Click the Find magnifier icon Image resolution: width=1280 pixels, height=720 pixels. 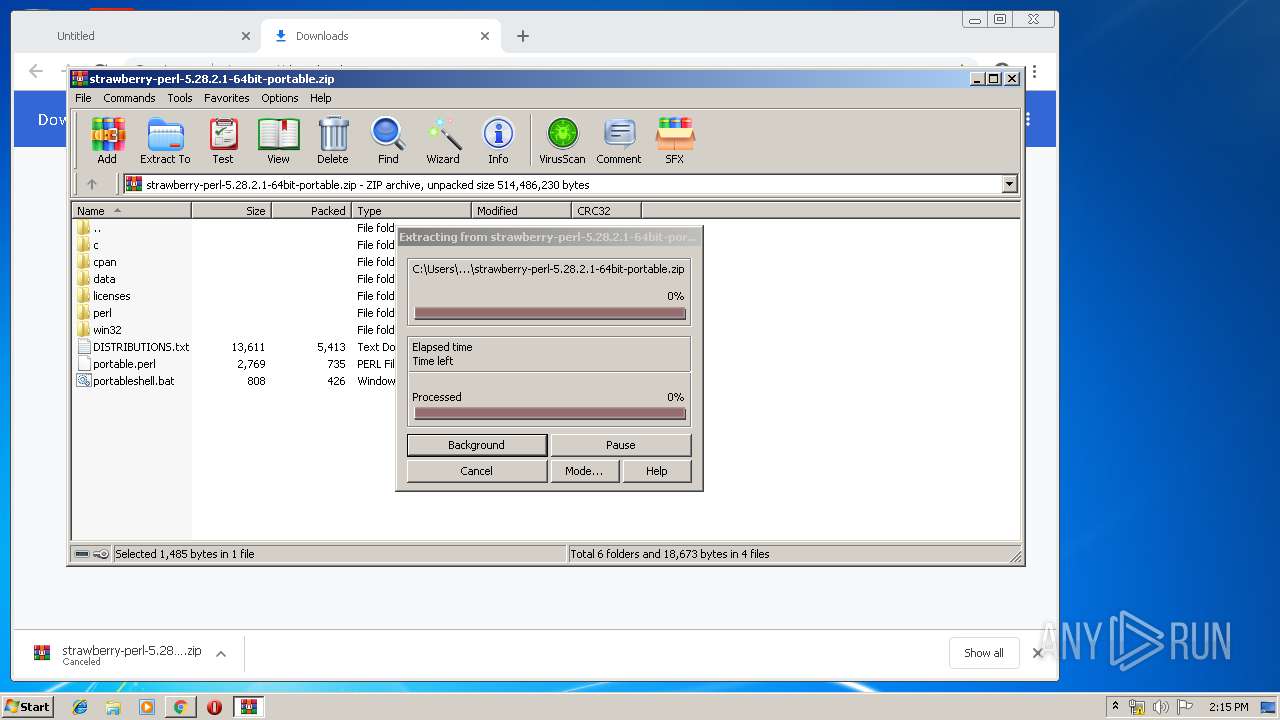click(x=388, y=140)
